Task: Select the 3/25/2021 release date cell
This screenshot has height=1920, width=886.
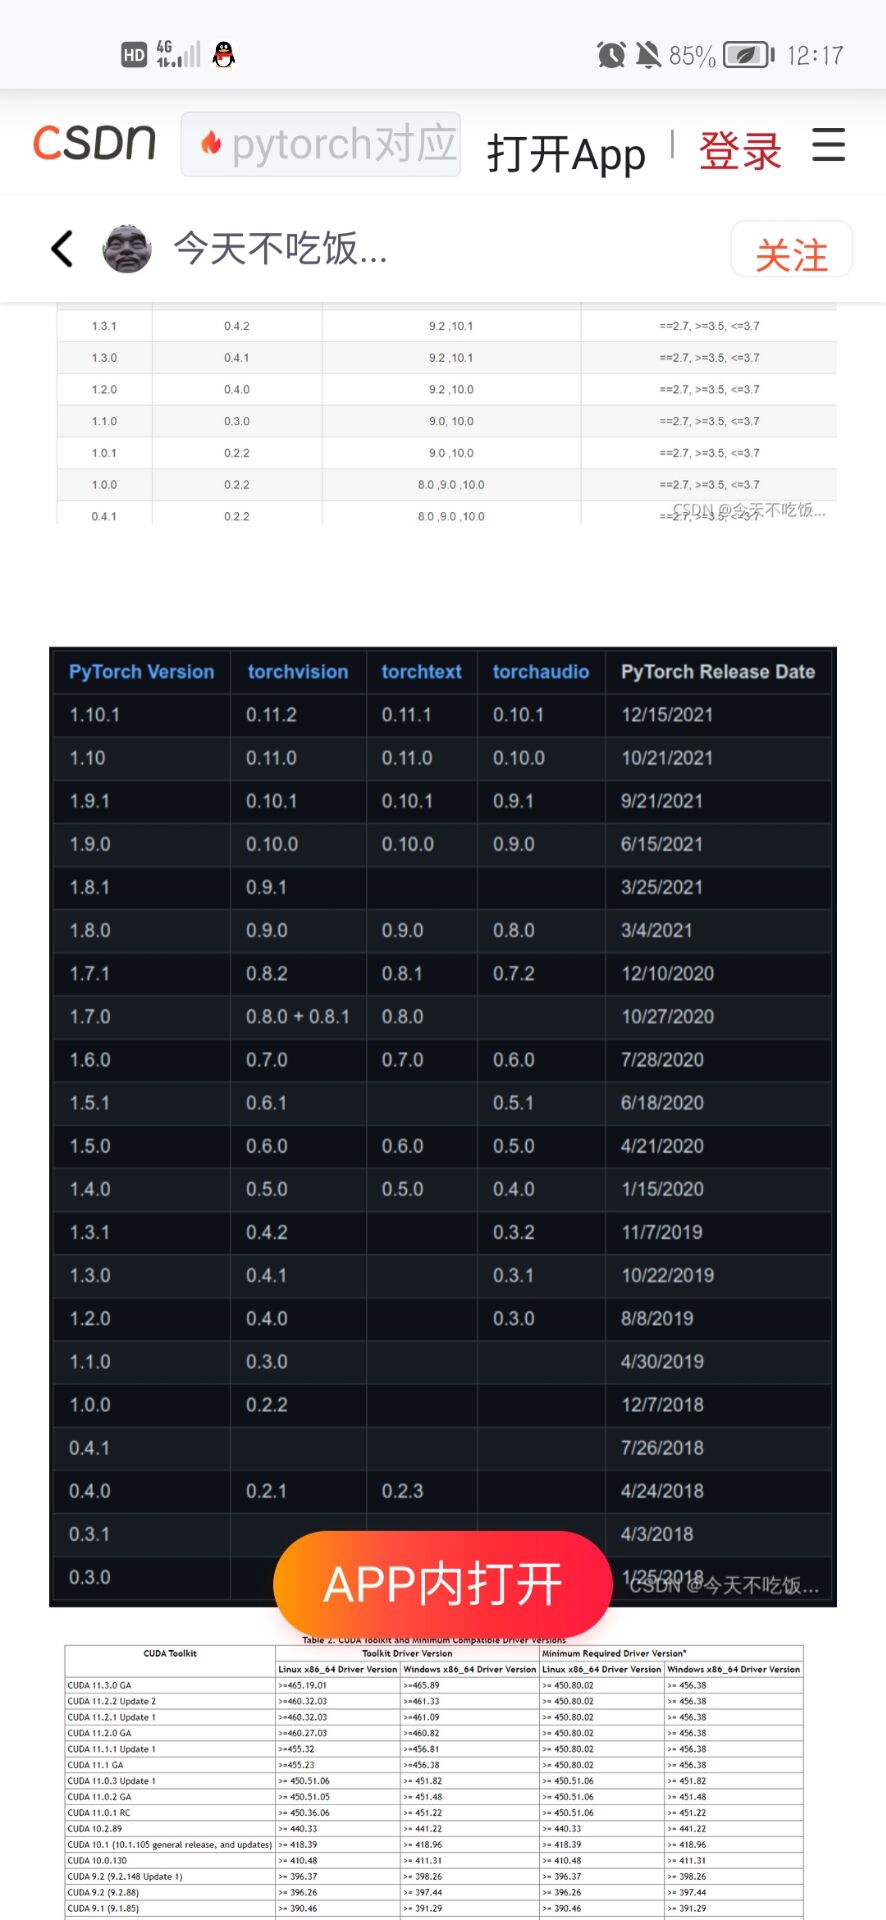Action: coord(662,887)
